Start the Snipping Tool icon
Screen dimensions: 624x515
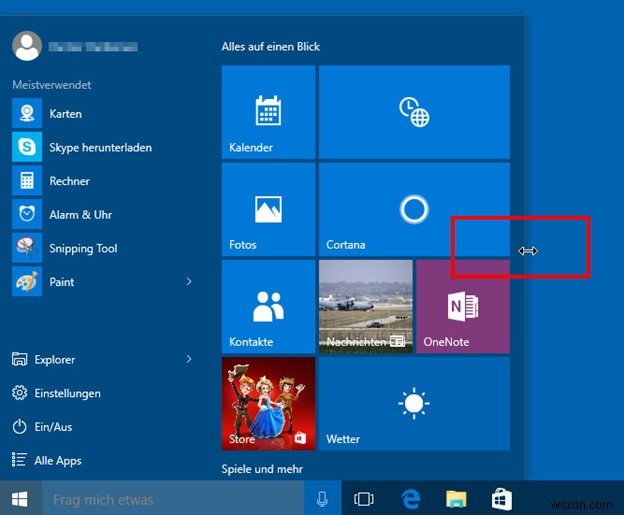click(x=27, y=248)
